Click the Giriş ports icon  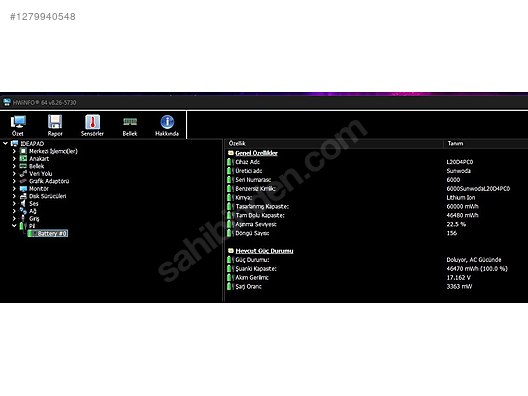pos(23,218)
